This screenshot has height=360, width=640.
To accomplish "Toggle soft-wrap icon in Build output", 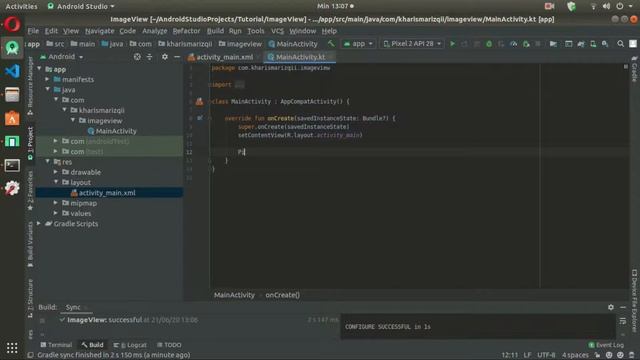I will (623, 321).
